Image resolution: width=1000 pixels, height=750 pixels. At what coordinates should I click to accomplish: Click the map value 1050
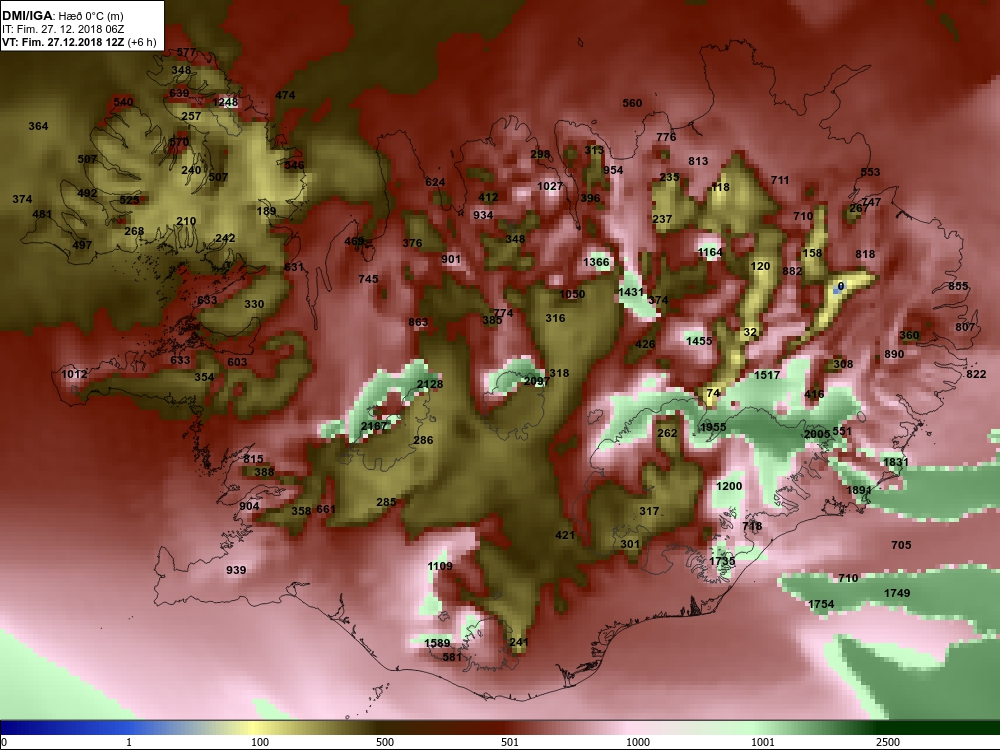(x=572, y=294)
